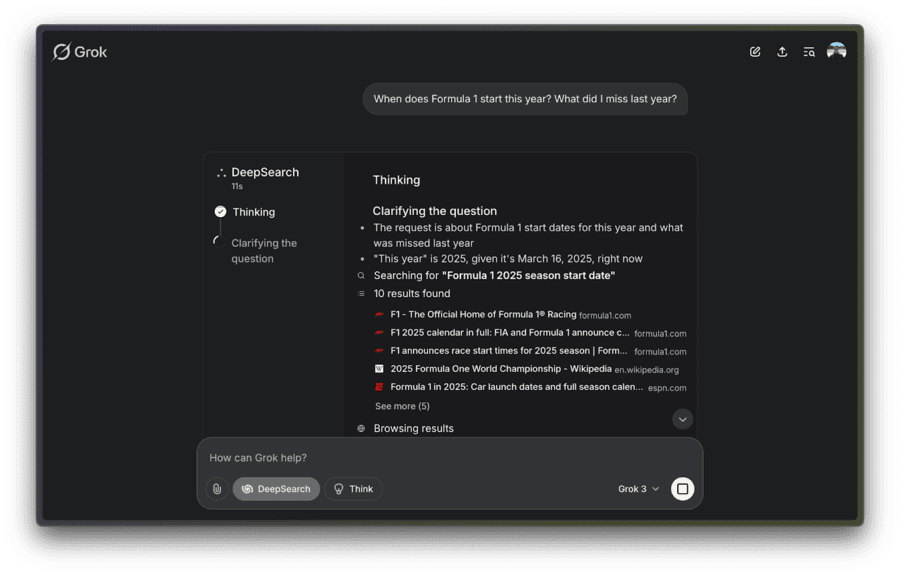Open the chat history search icon
Viewport: 900px width, 574px height.
[809, 52]
